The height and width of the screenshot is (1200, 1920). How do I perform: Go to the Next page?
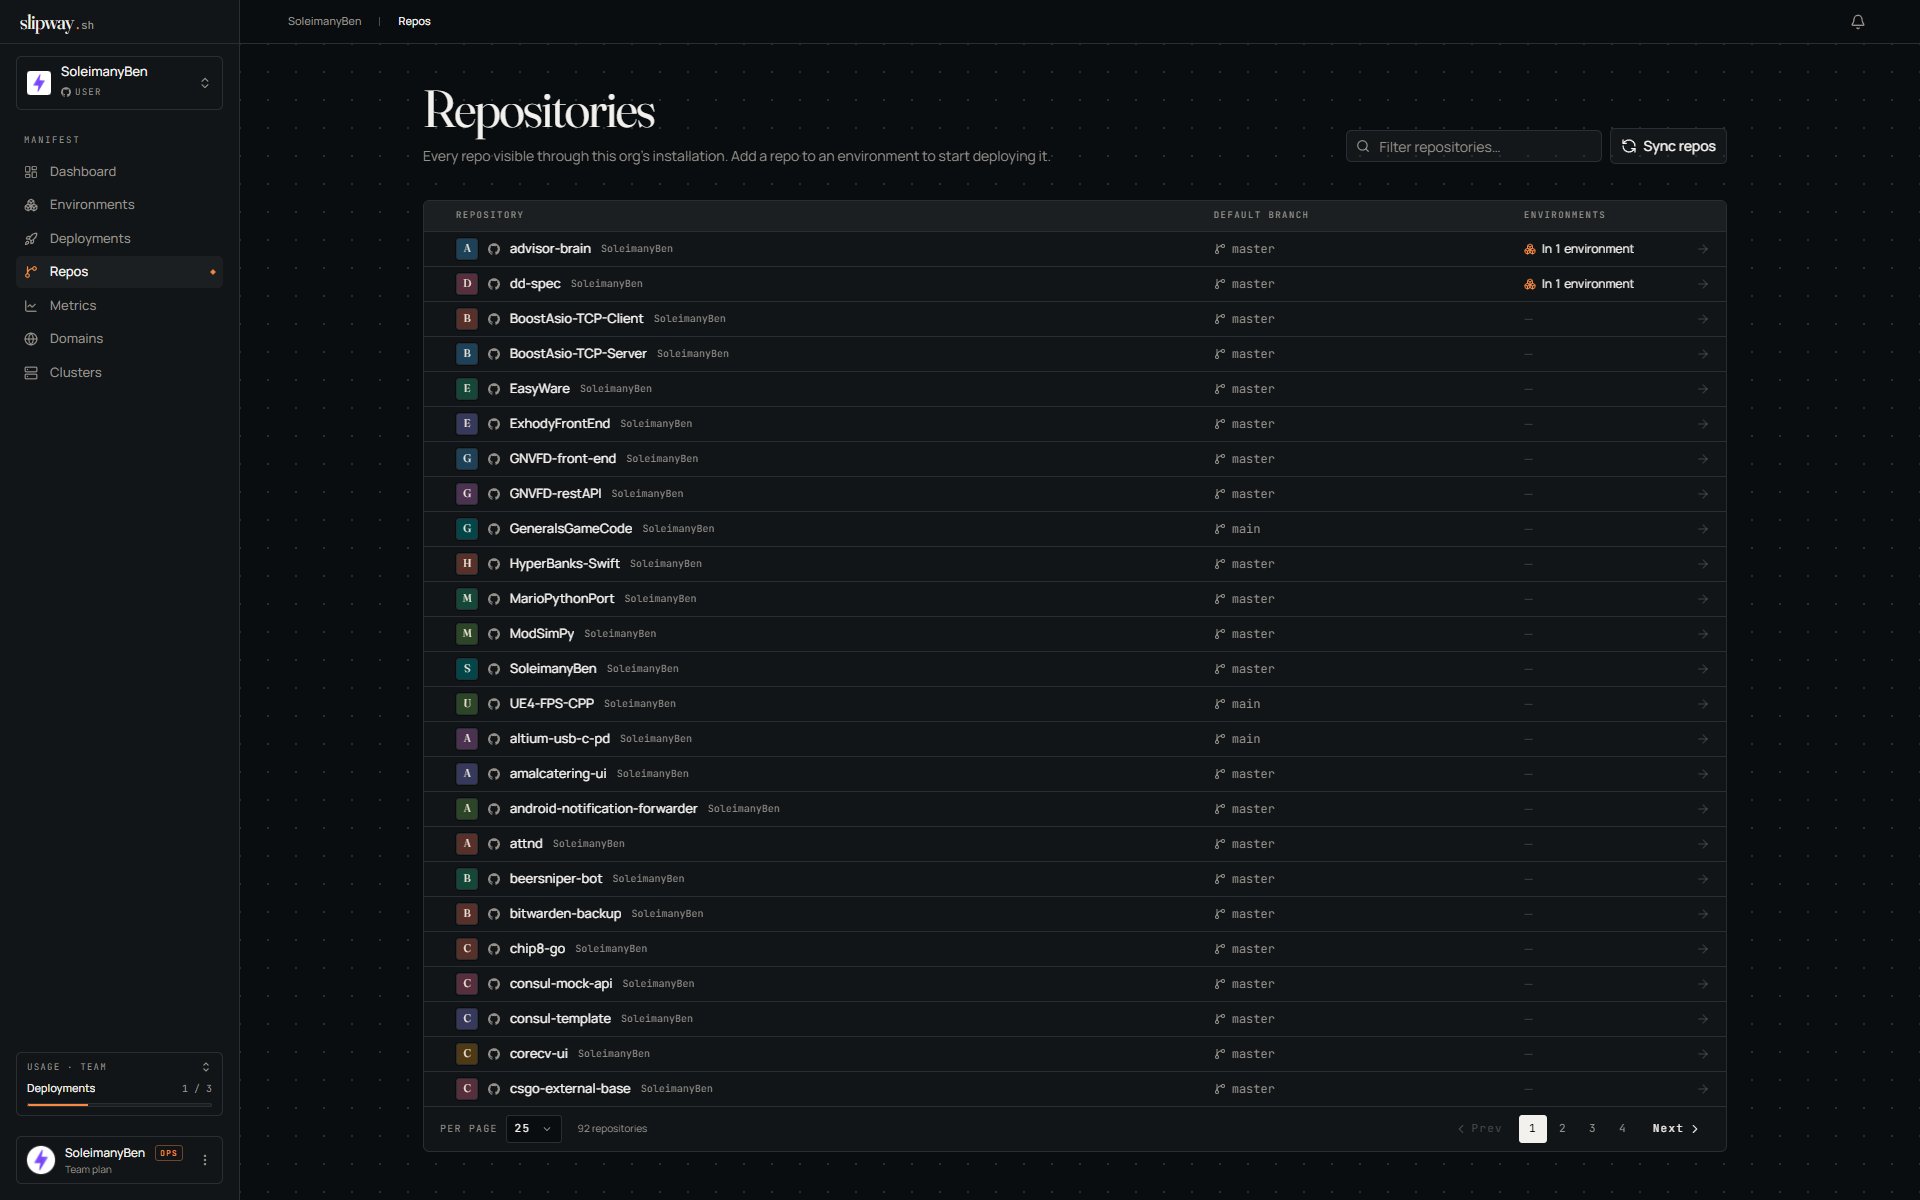[1675, 1128]
